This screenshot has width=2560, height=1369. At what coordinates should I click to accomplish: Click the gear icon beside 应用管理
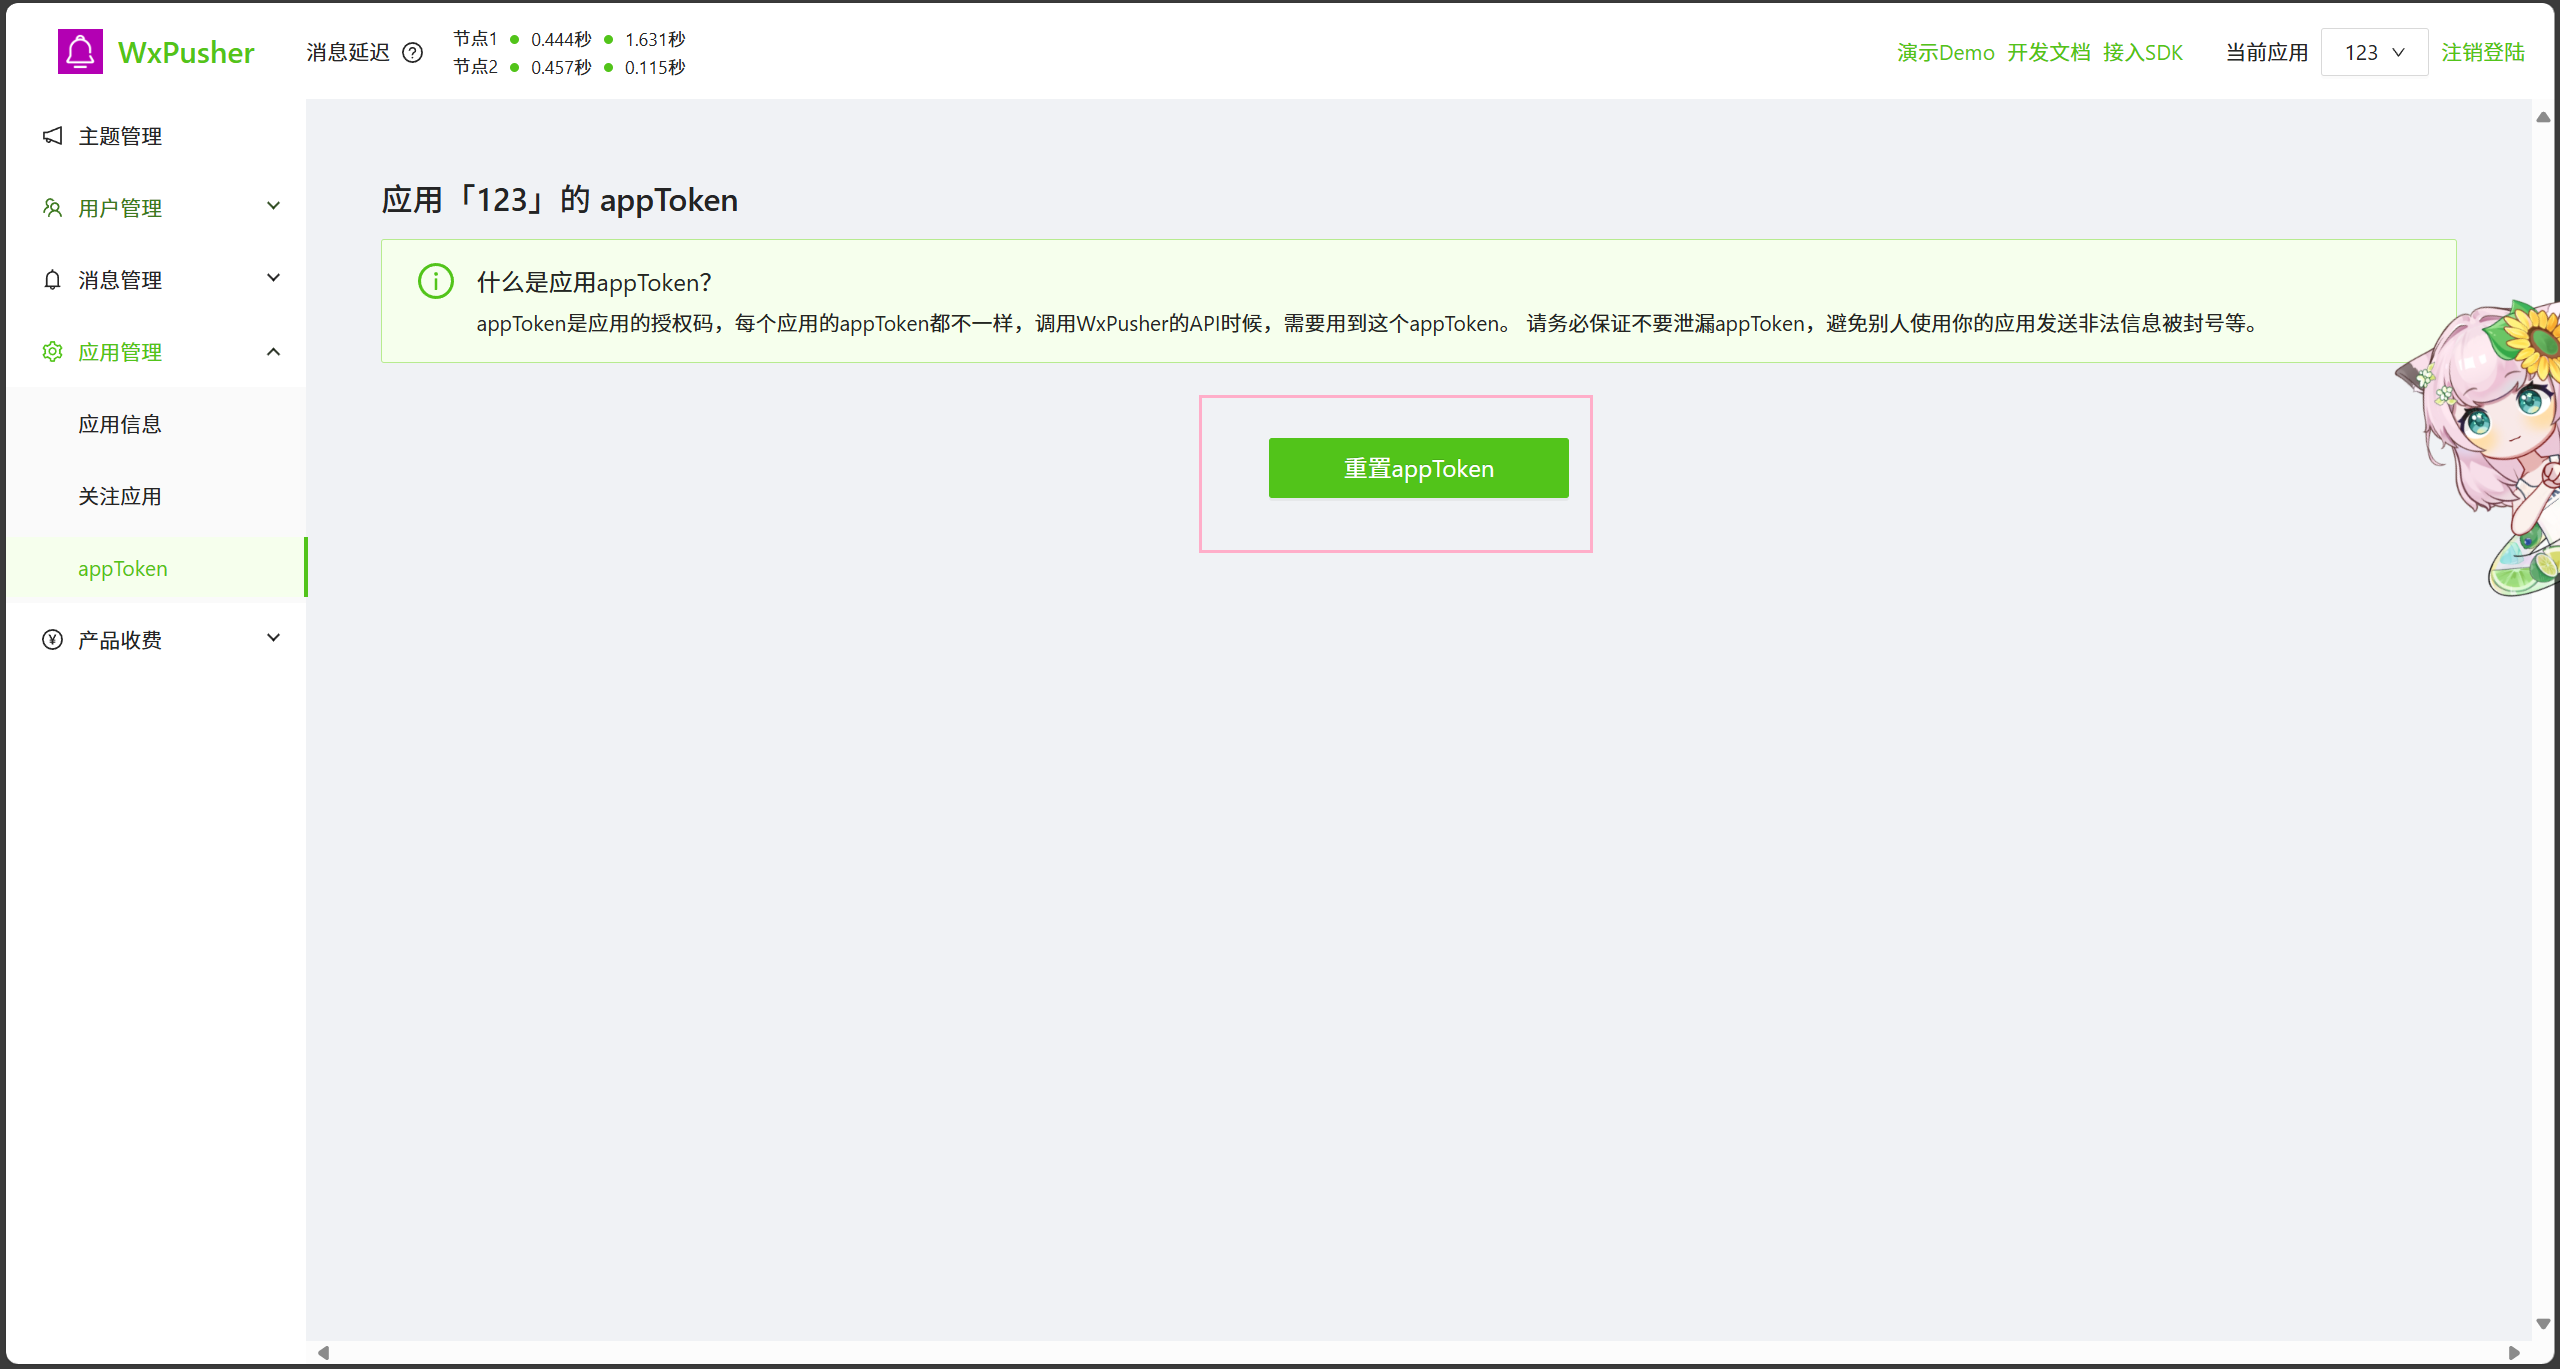pyautogui.click(x=53, y=352)
